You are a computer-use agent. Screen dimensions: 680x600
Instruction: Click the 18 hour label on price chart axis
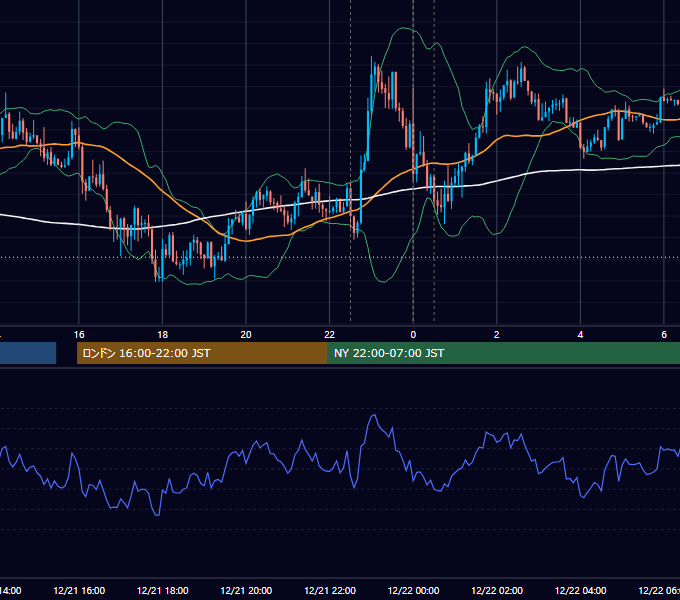tap(162, 335)
